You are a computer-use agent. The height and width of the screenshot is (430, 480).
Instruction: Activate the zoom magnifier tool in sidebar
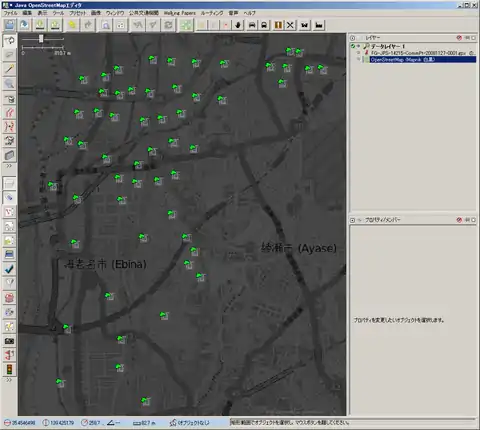point(10,84)
